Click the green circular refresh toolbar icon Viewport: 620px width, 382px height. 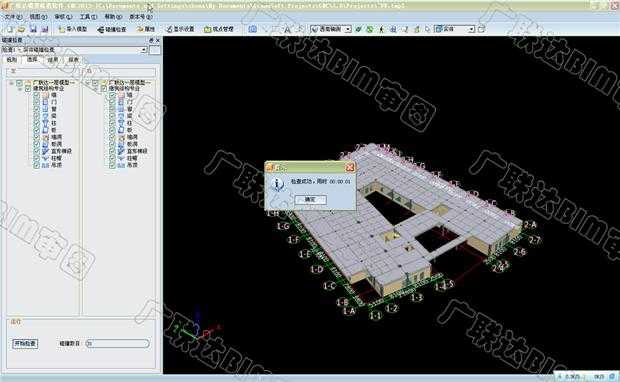tap(370, 29)
